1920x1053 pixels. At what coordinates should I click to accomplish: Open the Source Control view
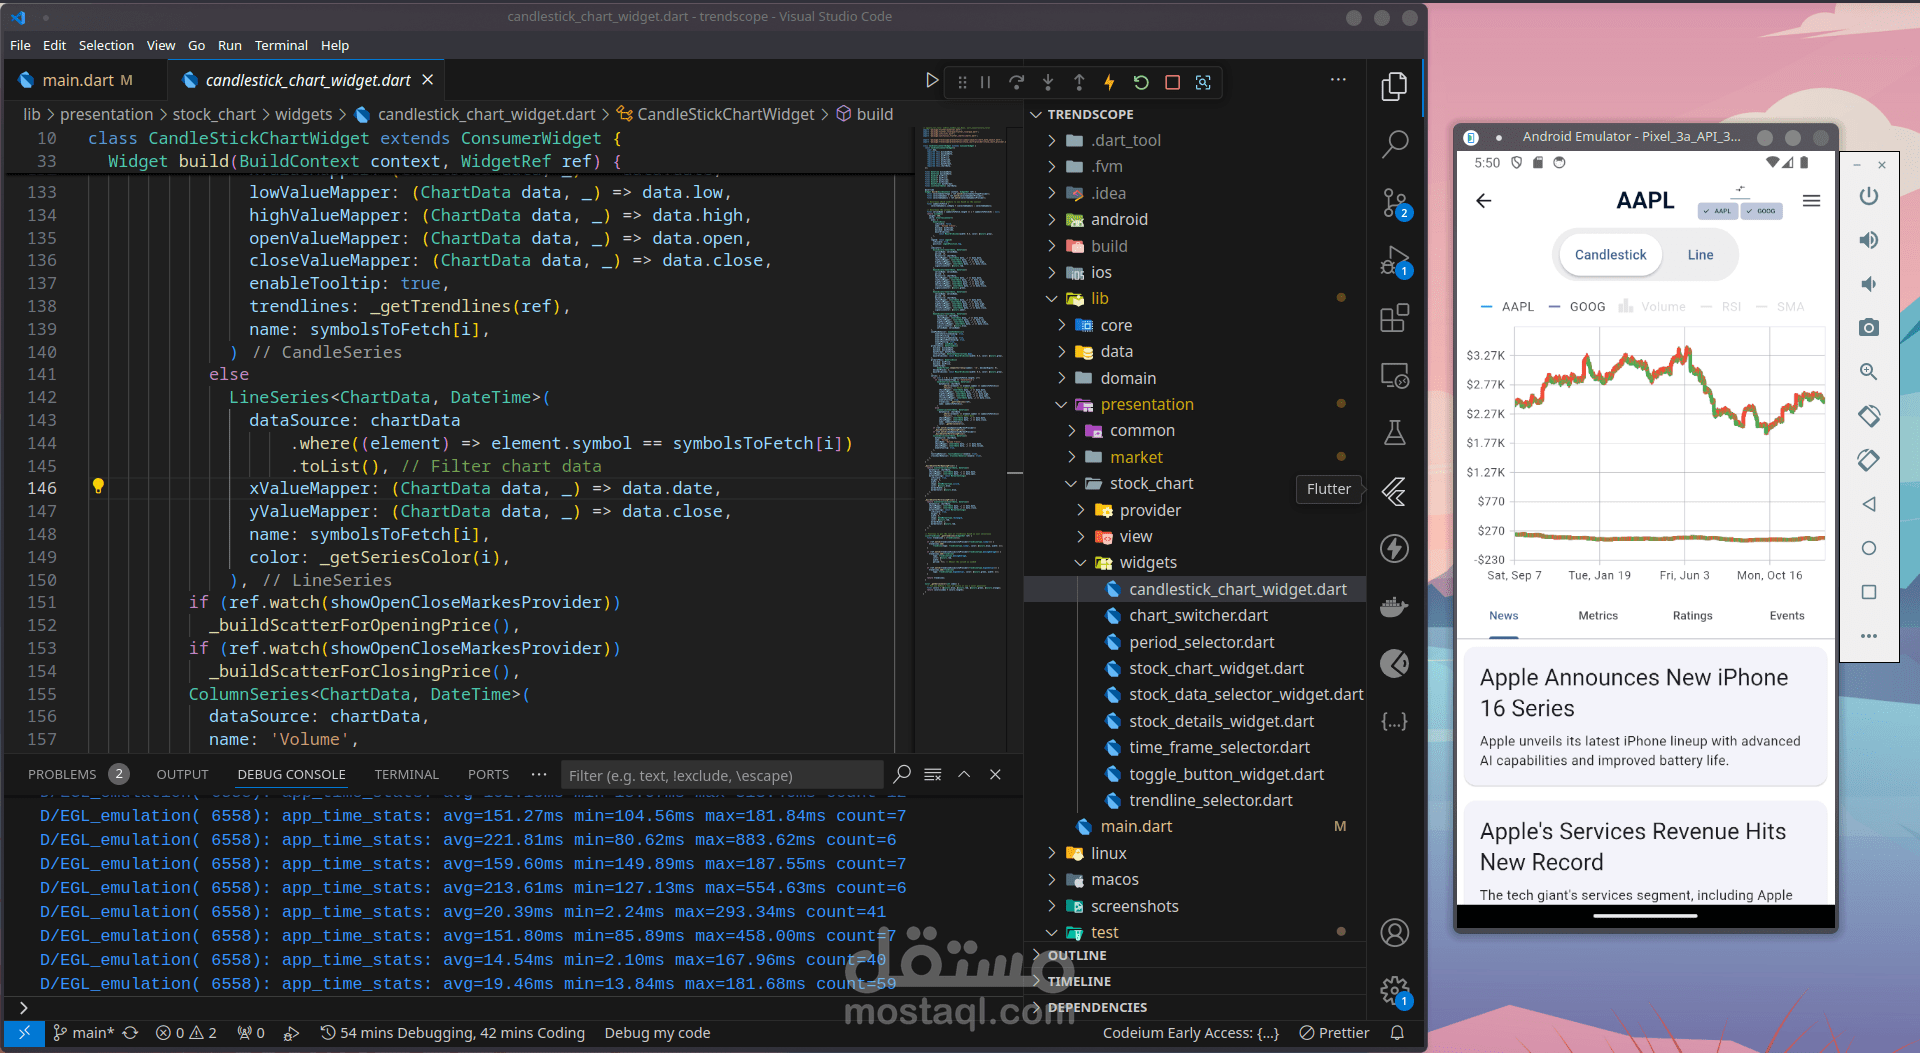click(1394, 203)
